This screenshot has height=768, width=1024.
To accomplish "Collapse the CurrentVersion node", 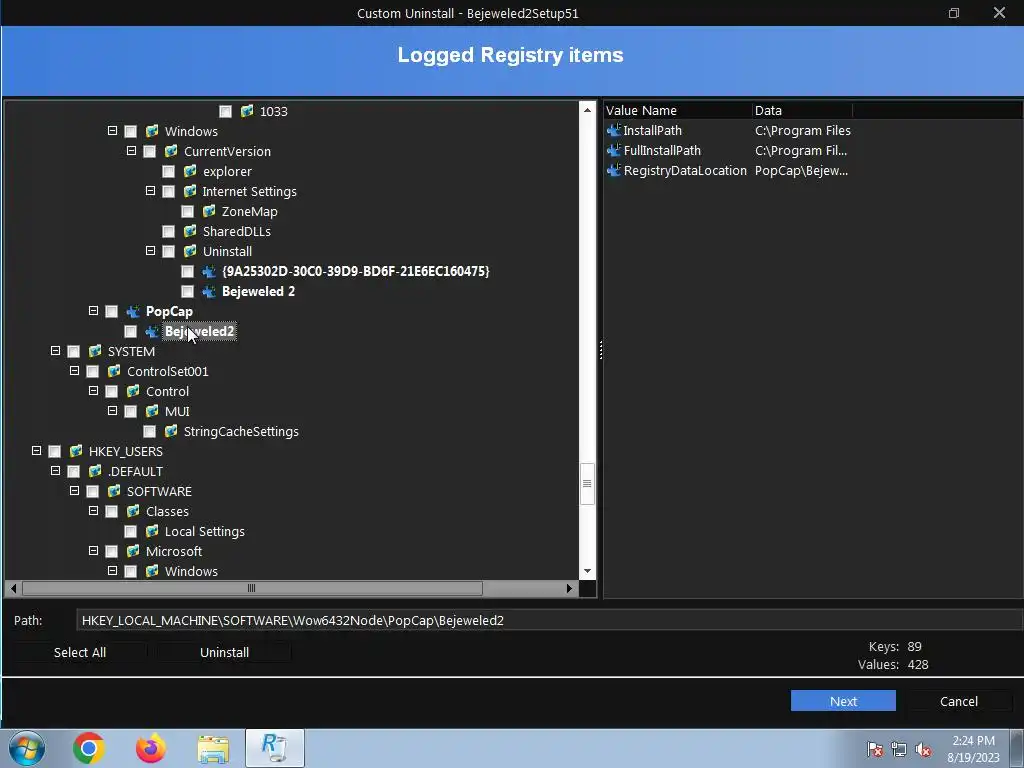I will coord(131,151).
